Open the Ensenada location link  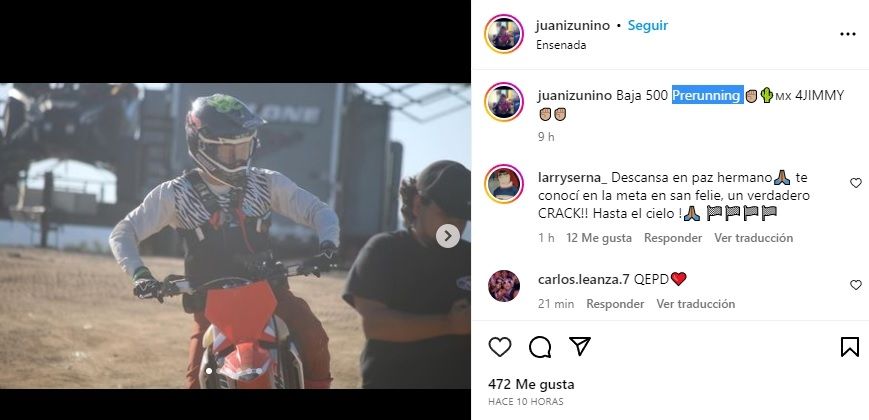coord(561,45)
